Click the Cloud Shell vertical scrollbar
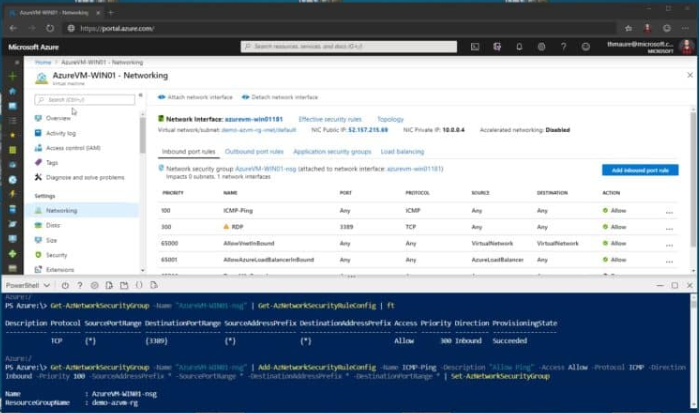The image size is (699, 413). coord(693,352)
